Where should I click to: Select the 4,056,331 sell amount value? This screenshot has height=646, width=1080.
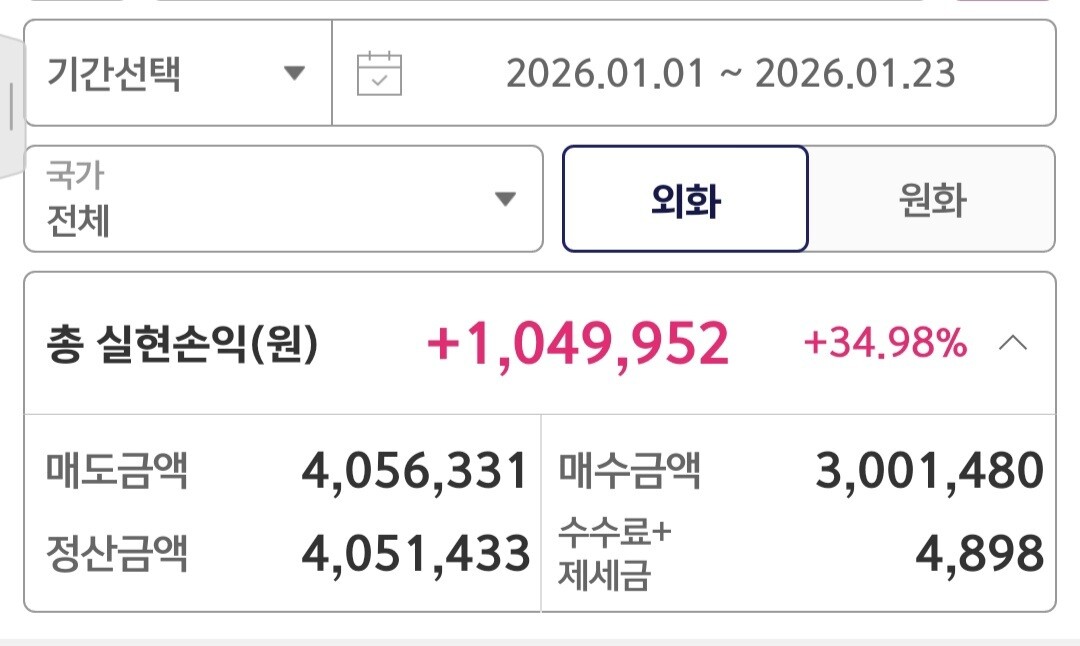point(415,471)
